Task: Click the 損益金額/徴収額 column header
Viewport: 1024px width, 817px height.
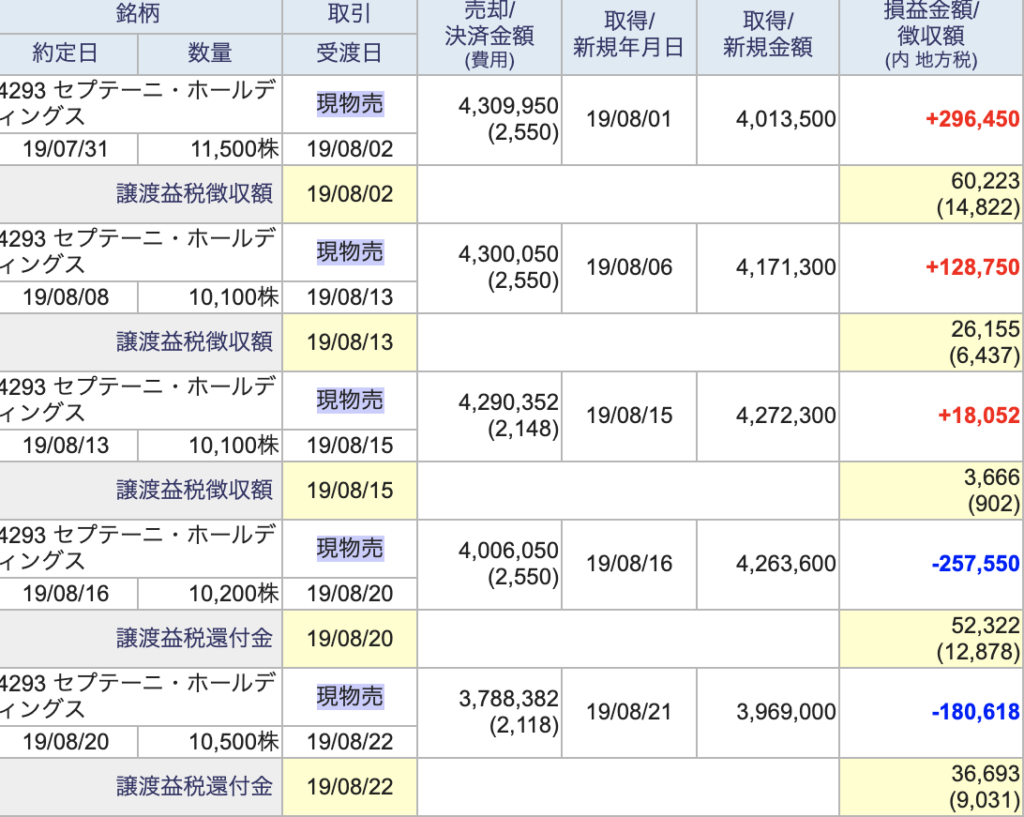Action: (x=931, y=36)
